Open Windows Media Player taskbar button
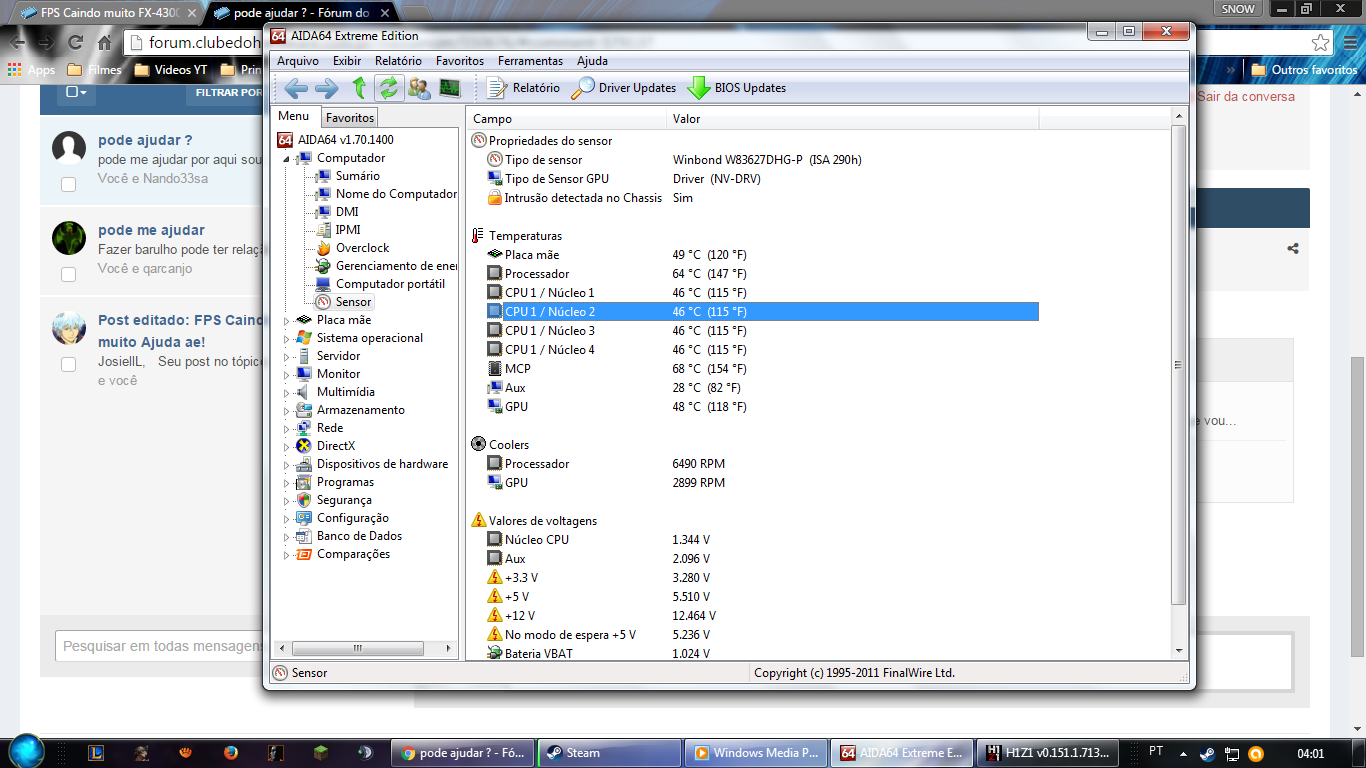The width and height of the screenshot is (1366, 768). click(x=756, y=753)
